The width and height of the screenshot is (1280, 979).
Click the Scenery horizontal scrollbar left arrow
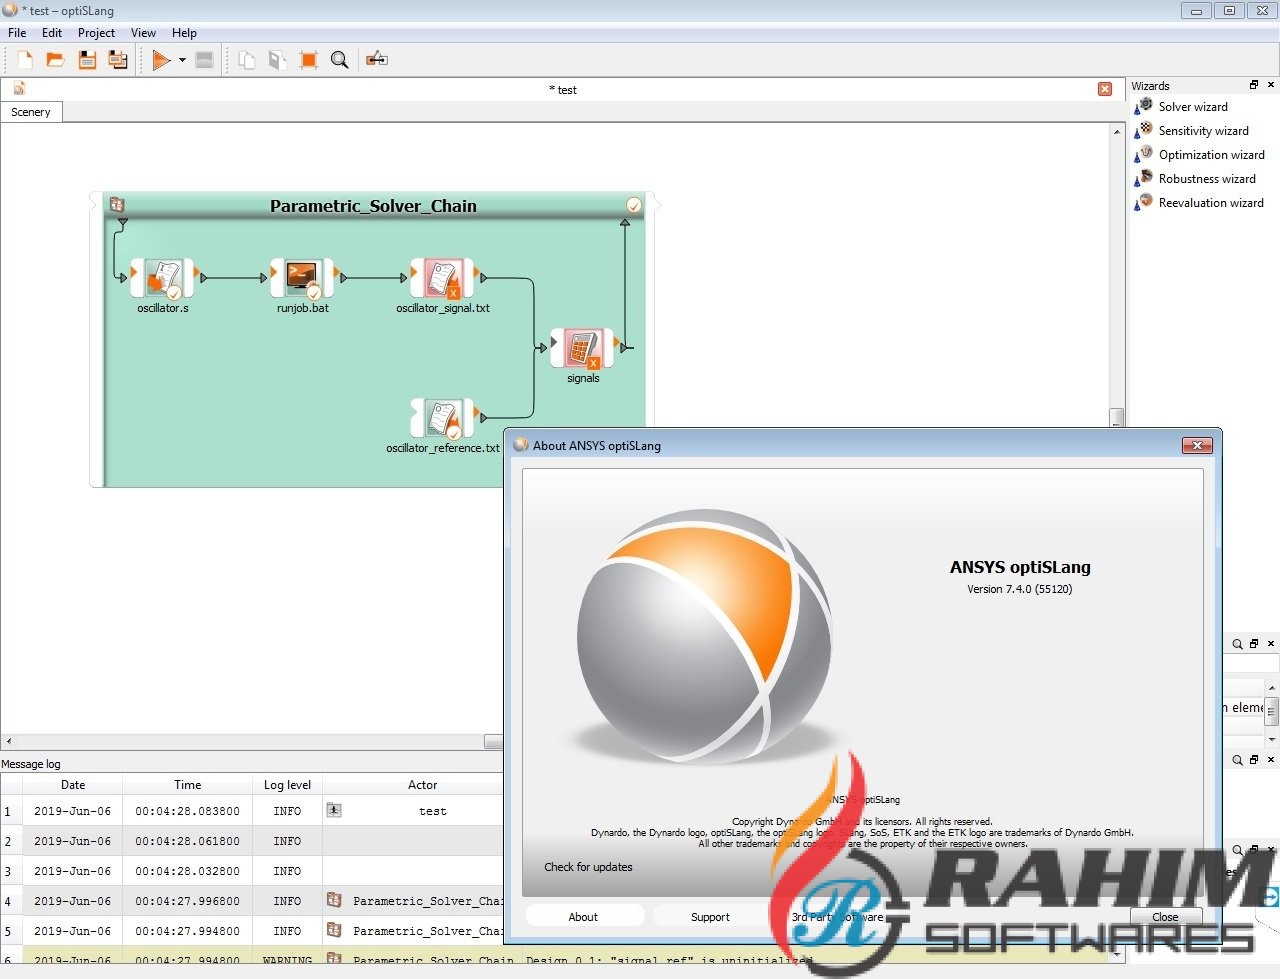click(x=9, y=742)
